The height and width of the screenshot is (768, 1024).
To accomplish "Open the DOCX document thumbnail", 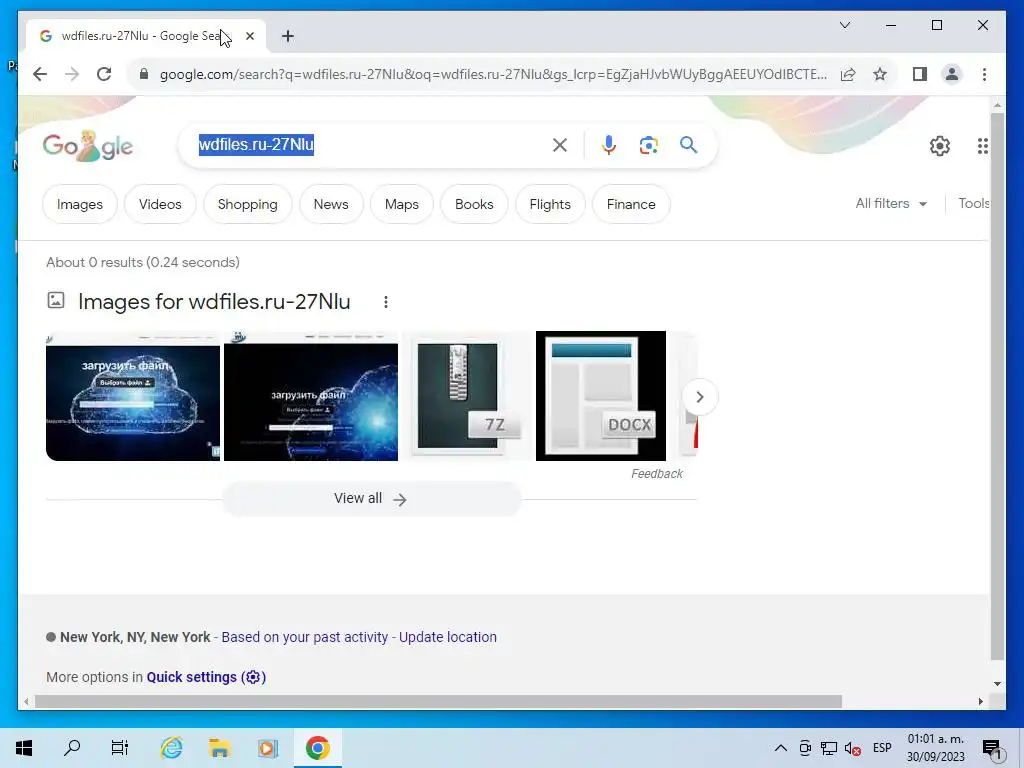I will (601, 396).
